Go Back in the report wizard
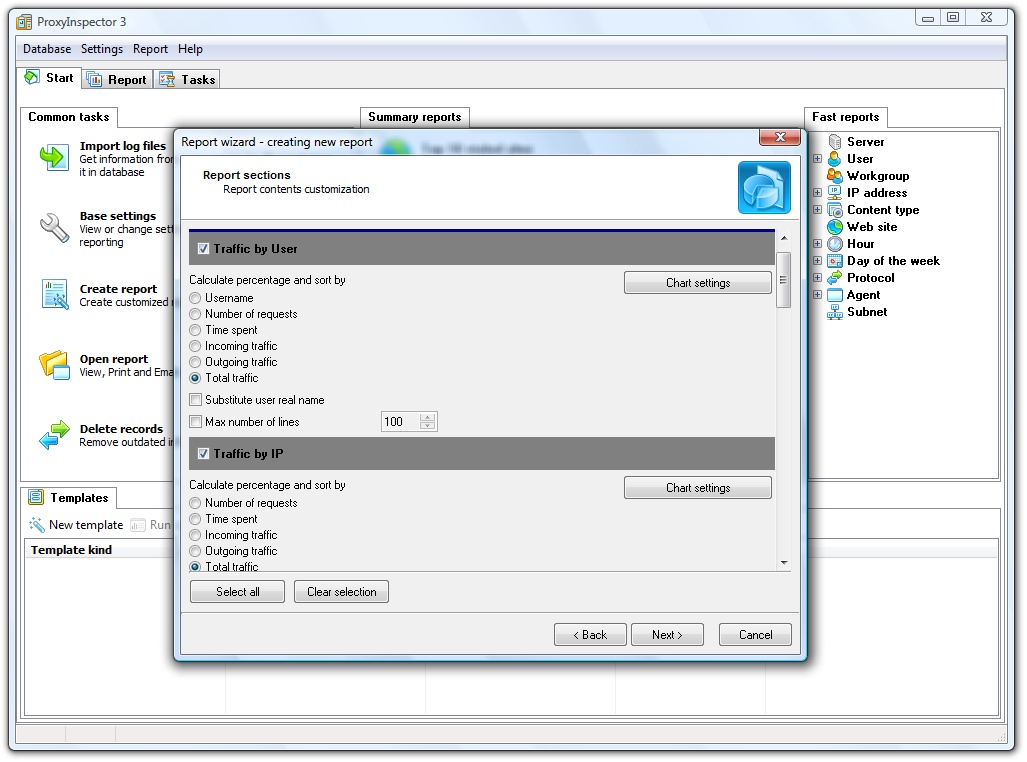The image size is (1027, 762). pyautogui.click(x=590, y=635)
